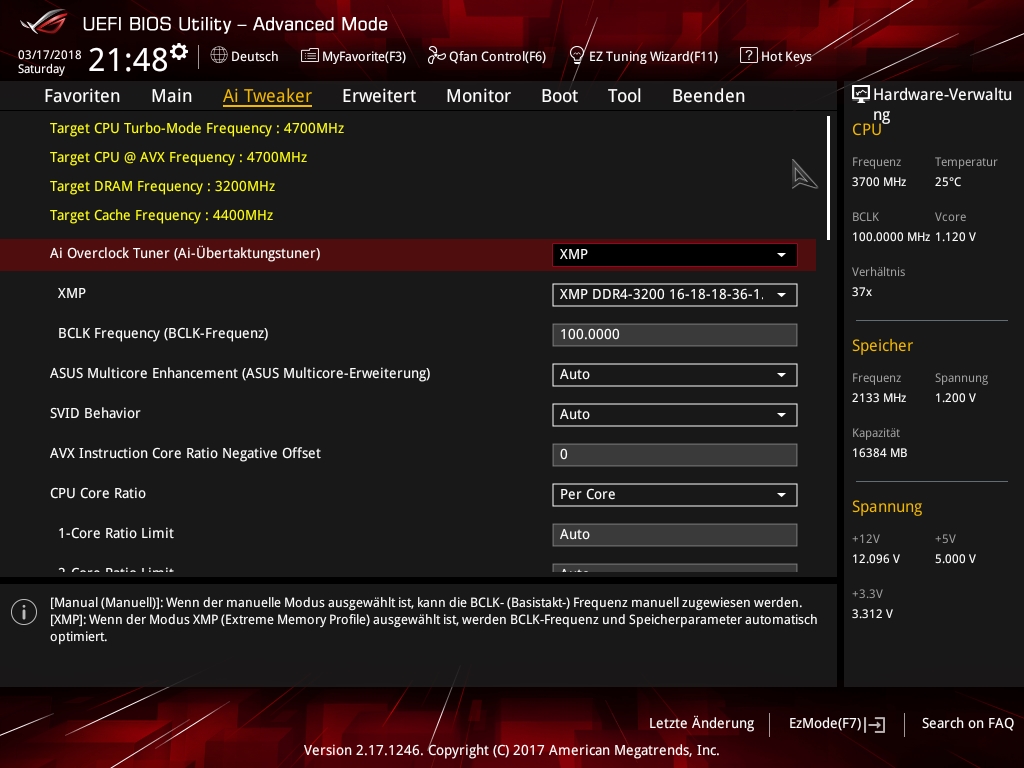Screen dimensions: 1024x768
Task: Switch to the Tool tab
Action: (x=624, y=96)
